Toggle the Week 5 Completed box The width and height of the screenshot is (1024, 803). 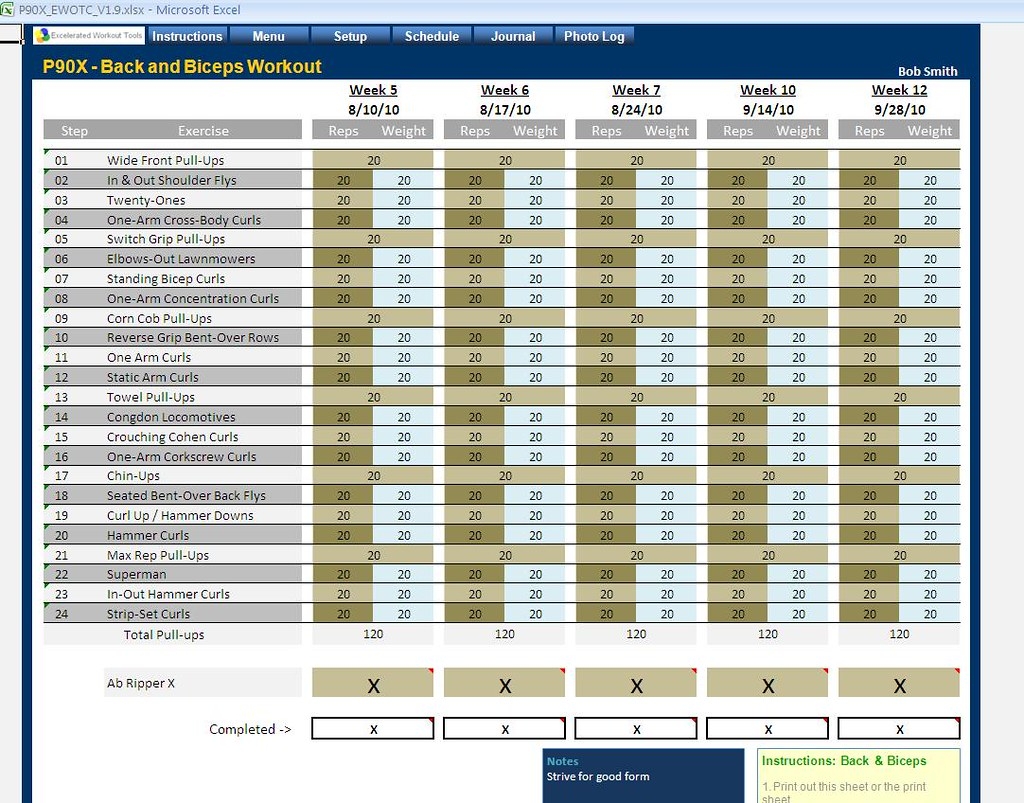pyautogui.click(x=373, y=729)
